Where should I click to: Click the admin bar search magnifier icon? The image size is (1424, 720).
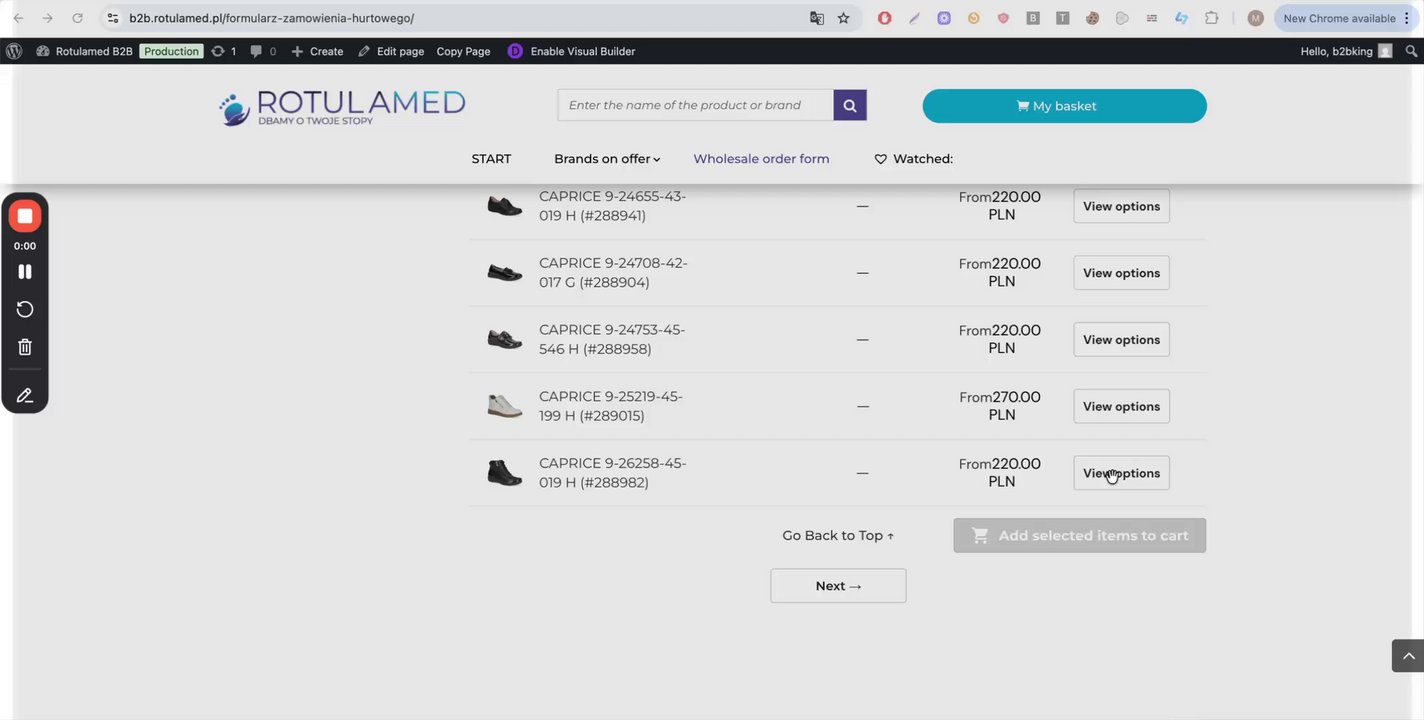pos(1411,51)
